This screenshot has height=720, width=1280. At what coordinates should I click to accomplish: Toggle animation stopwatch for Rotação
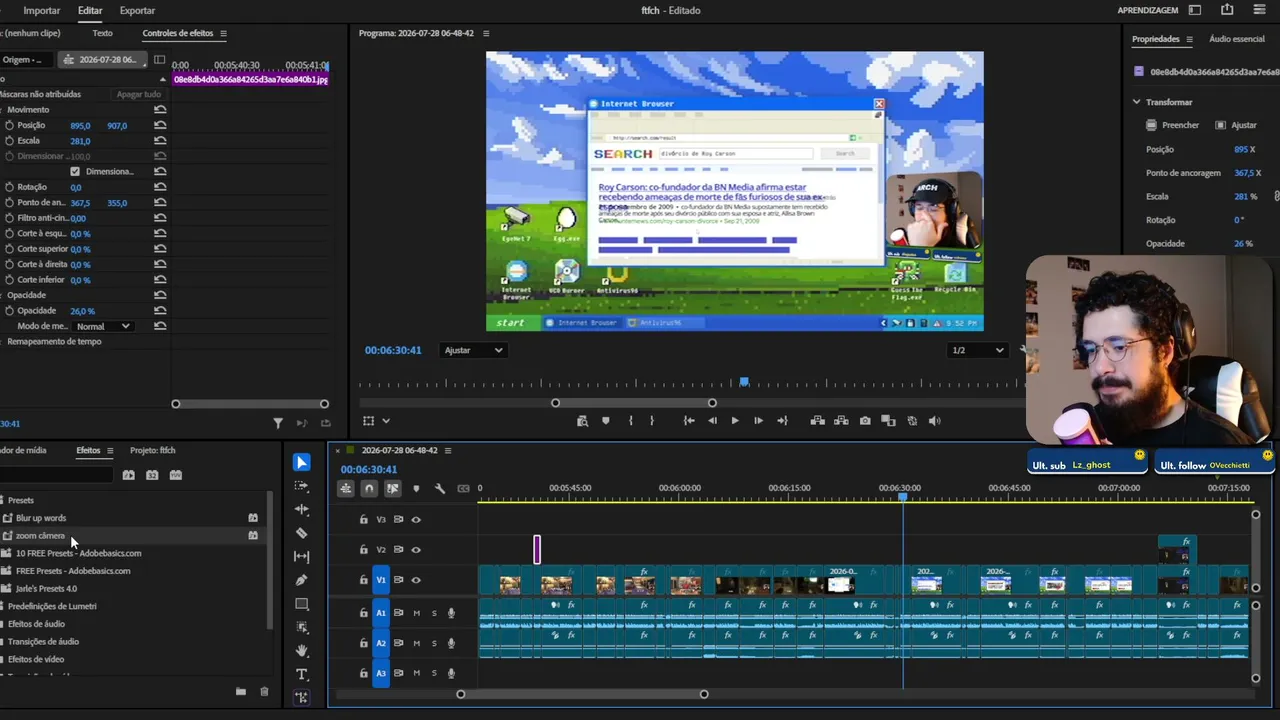(x=9, y=187)
